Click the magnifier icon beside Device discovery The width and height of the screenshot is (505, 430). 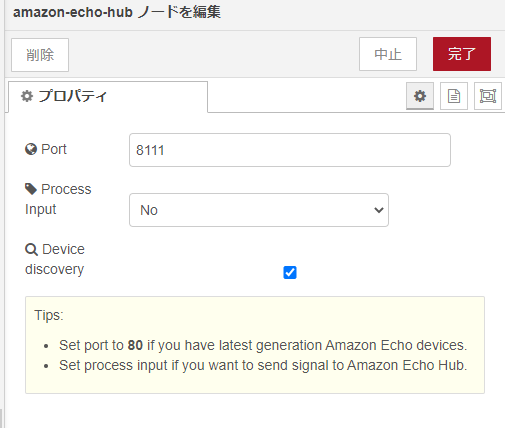(31, 249)
